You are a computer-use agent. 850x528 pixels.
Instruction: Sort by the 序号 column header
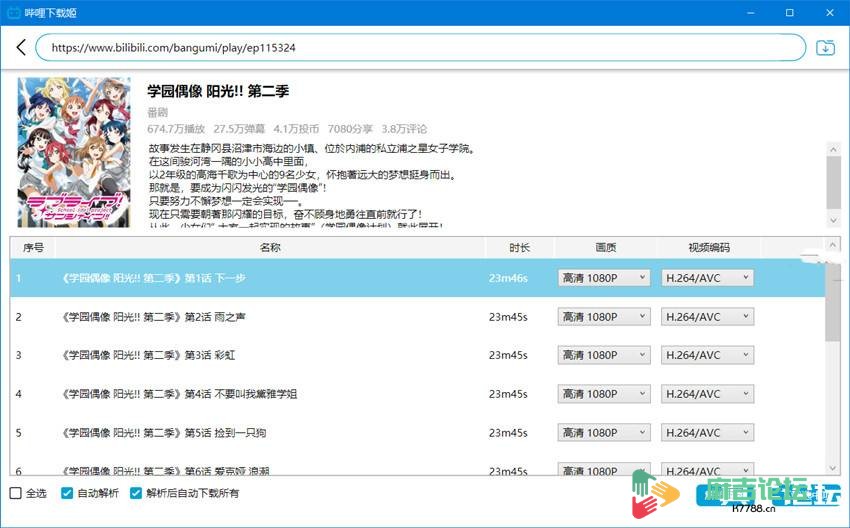tap(33, 248)
